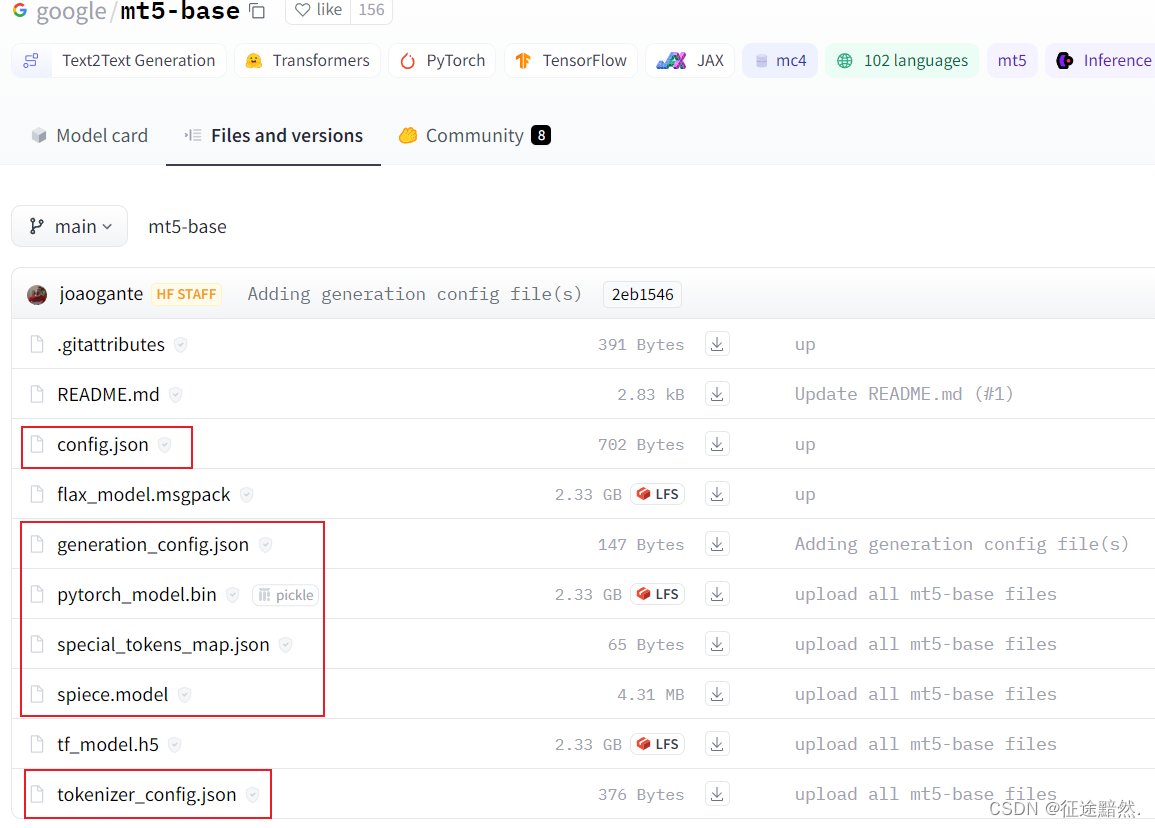
Task: Open the 156 likes count
Action: (371, 10)
